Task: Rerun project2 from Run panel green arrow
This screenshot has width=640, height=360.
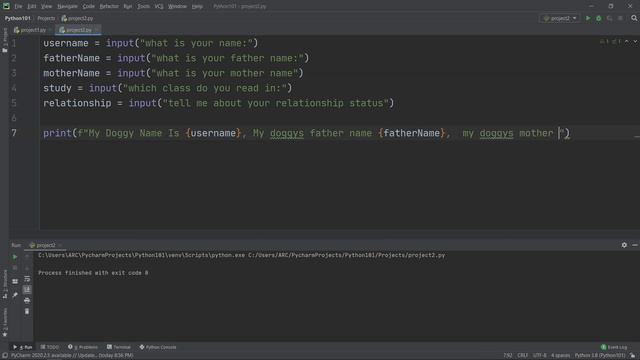Action: point(15,257)
